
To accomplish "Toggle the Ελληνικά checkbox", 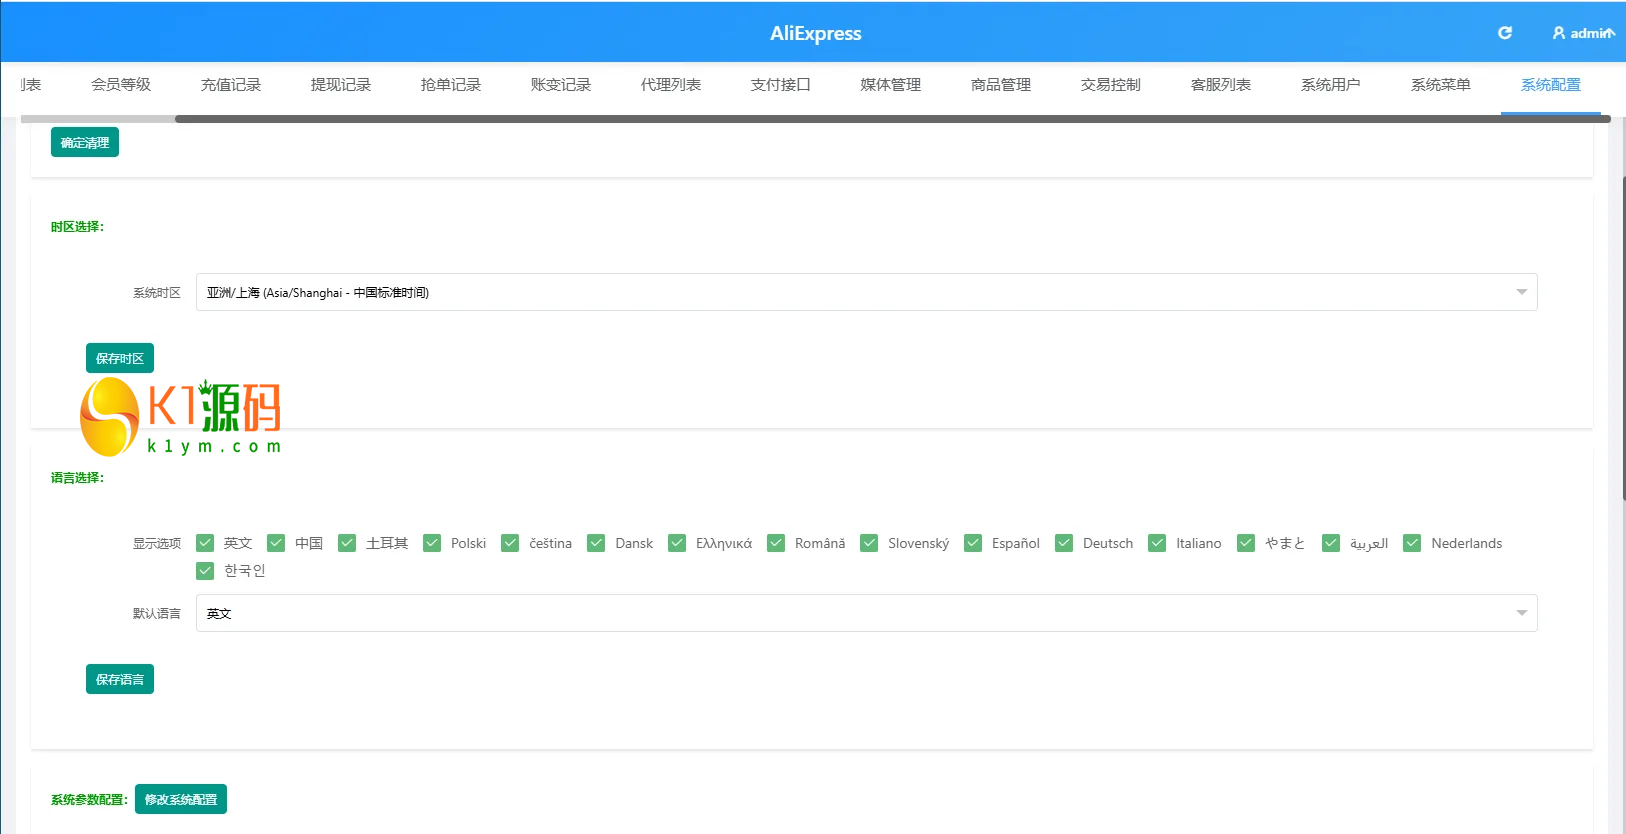I will [x=677, y=543].
